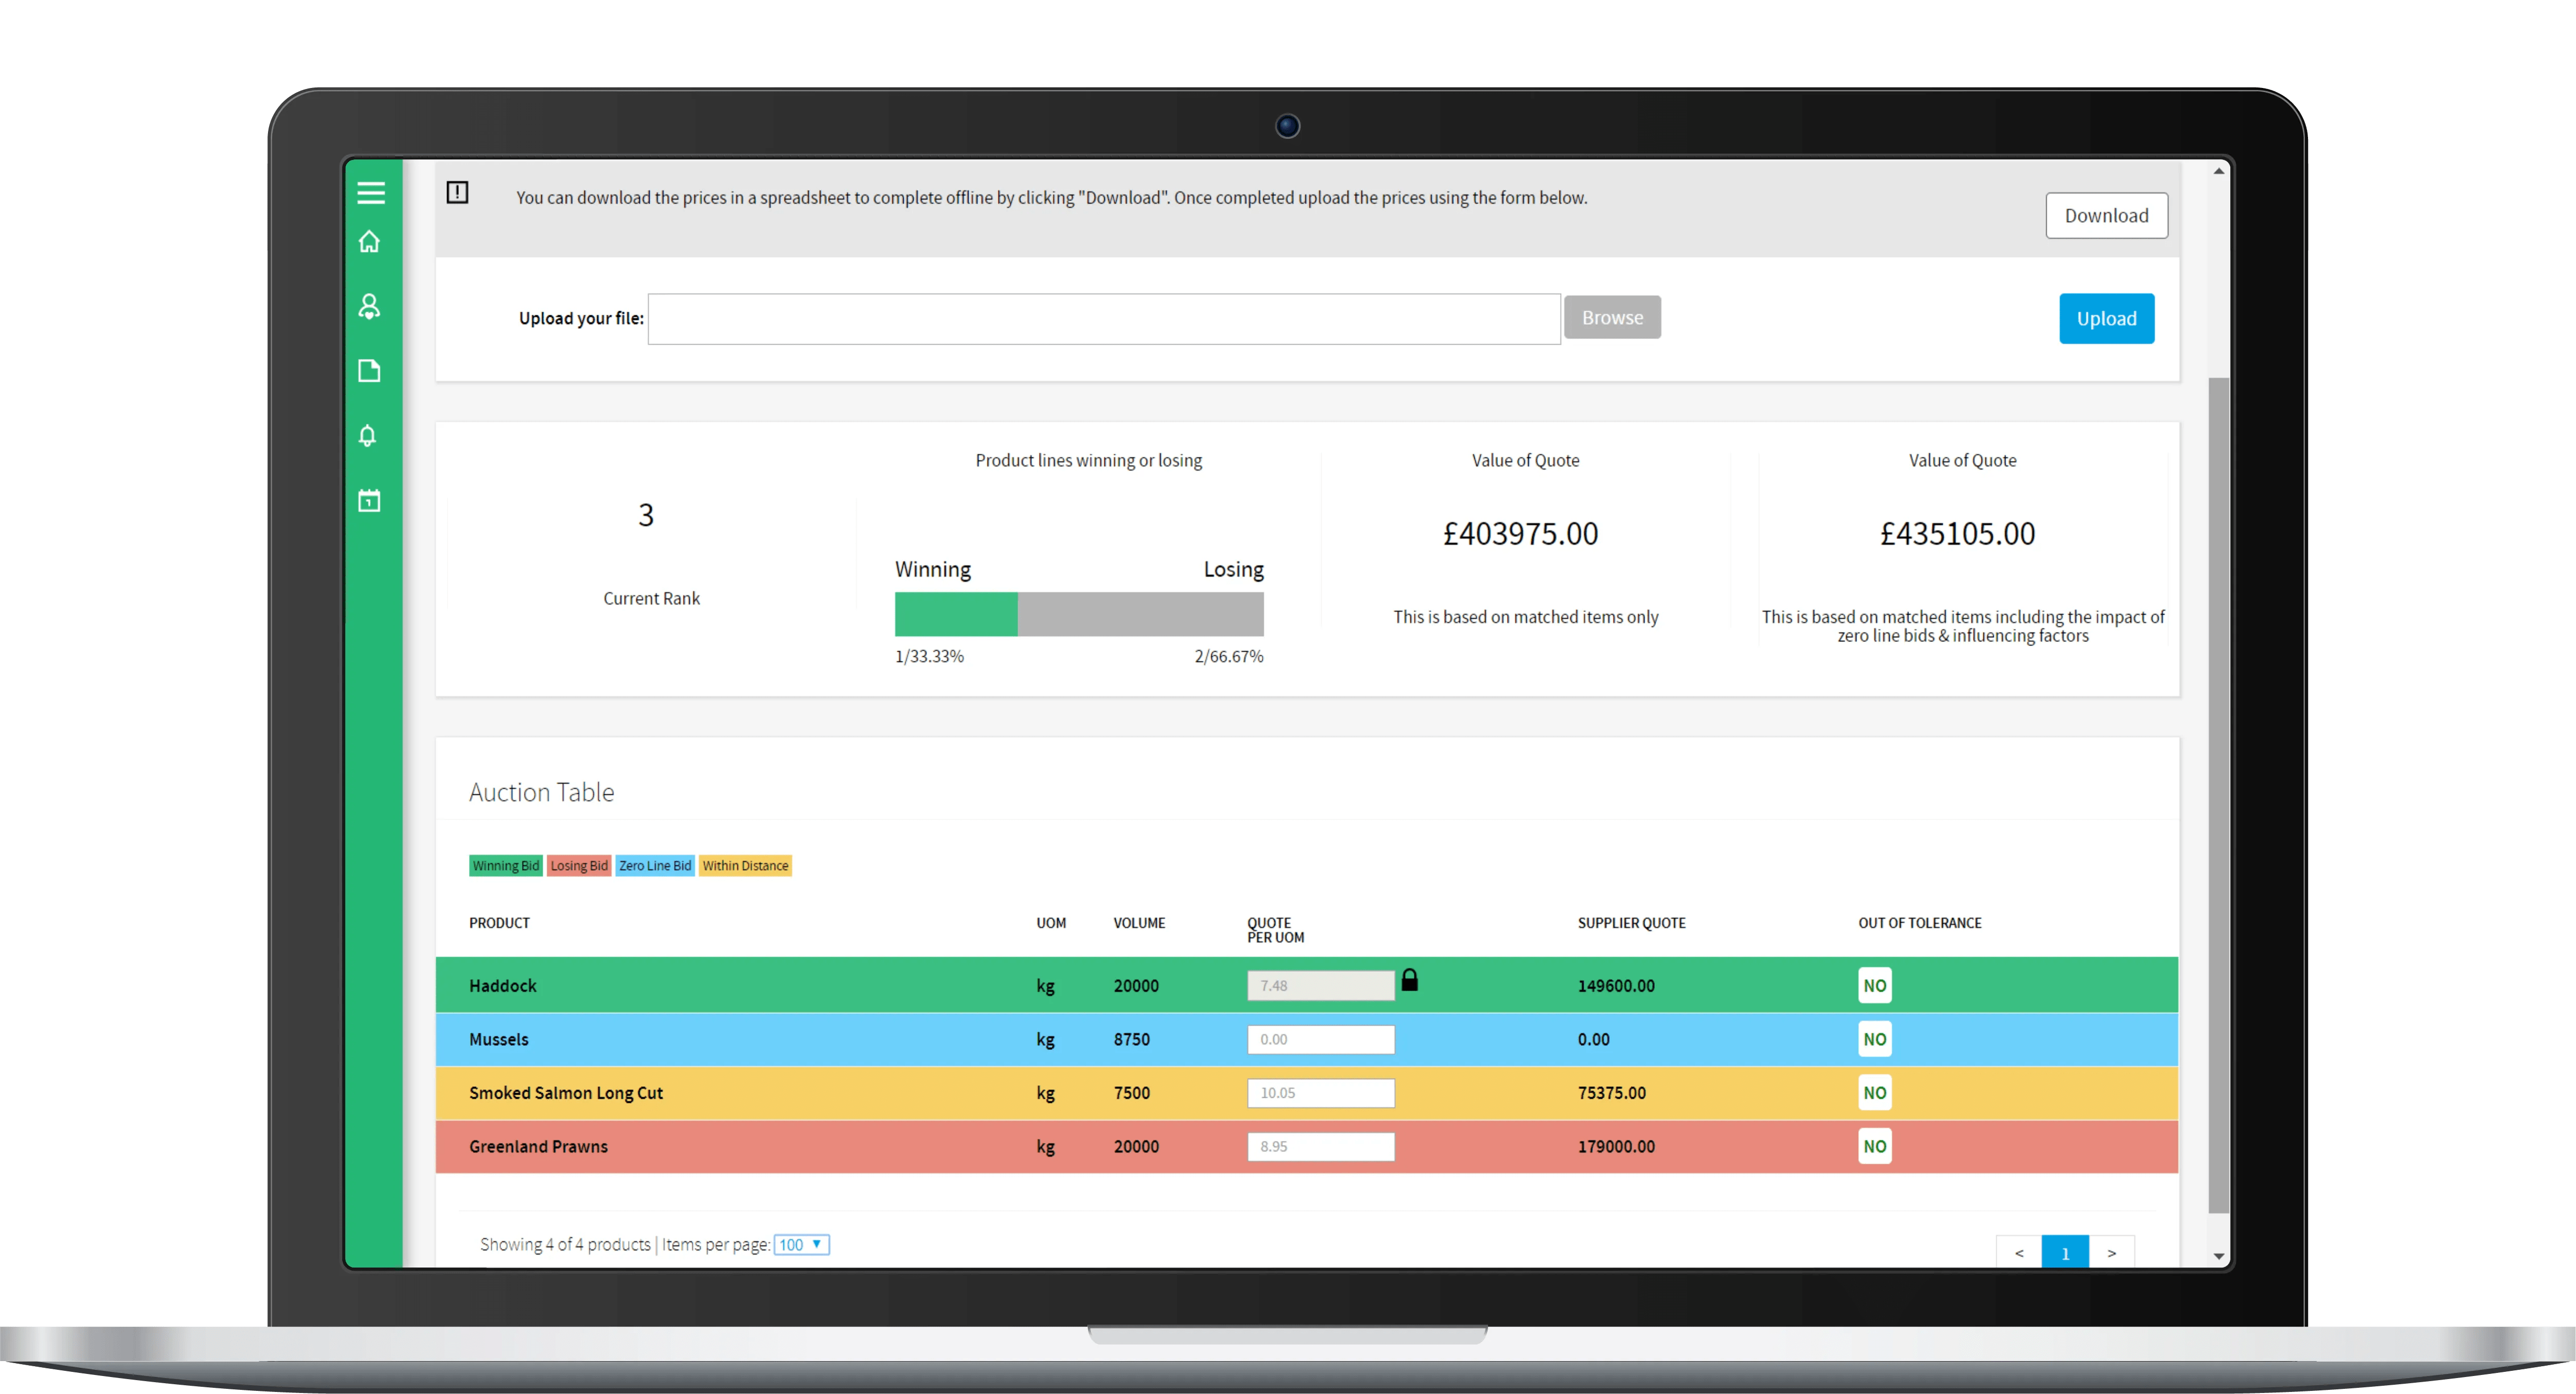Click Browse to choose a file

coord(1612,318)
